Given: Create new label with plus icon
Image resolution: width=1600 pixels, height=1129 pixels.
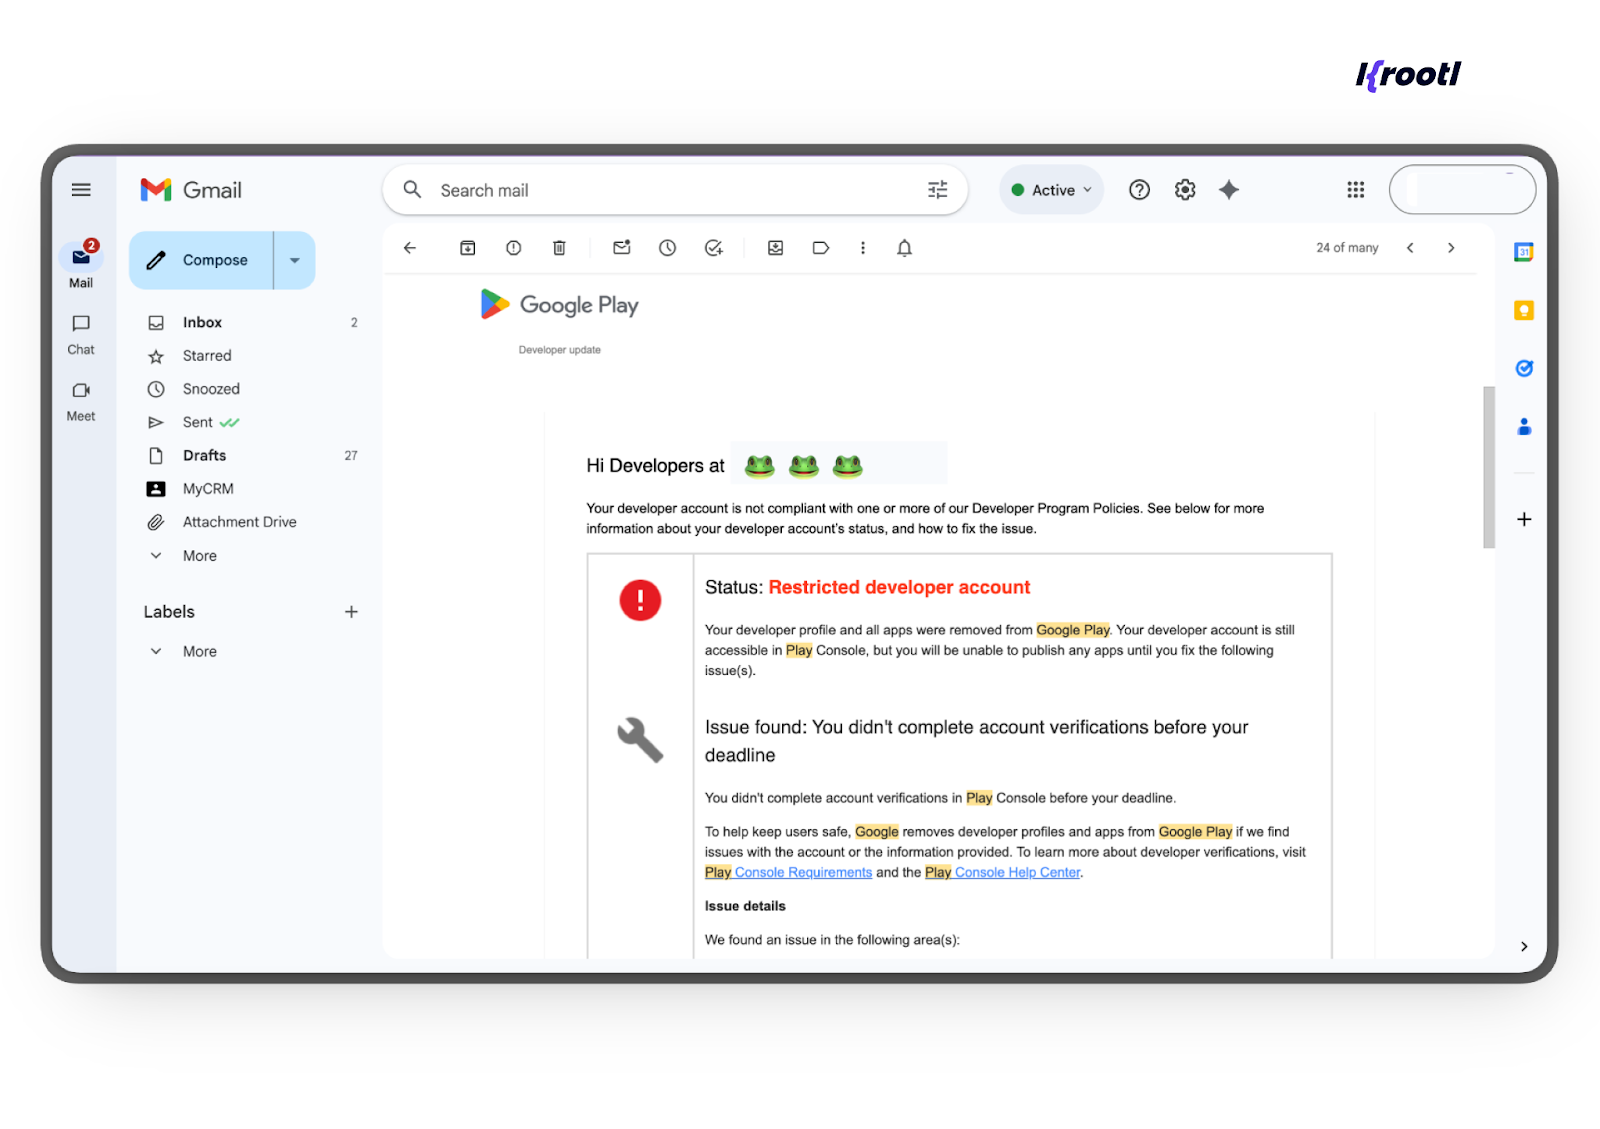Looking at the screenshot, I should [351, 612].
